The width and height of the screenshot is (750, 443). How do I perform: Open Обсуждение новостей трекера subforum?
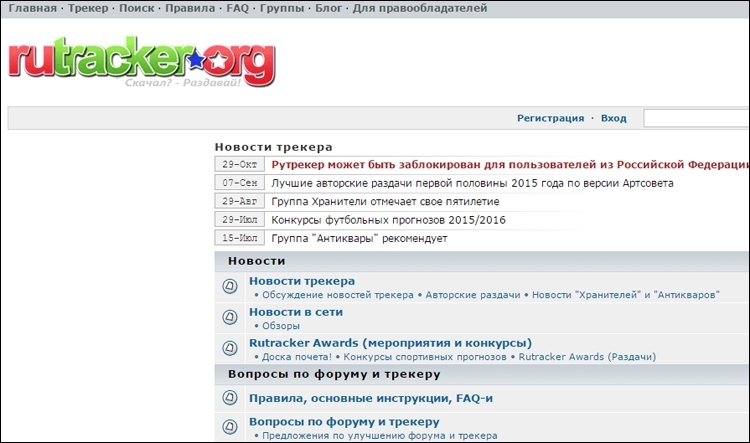point(338,295)
